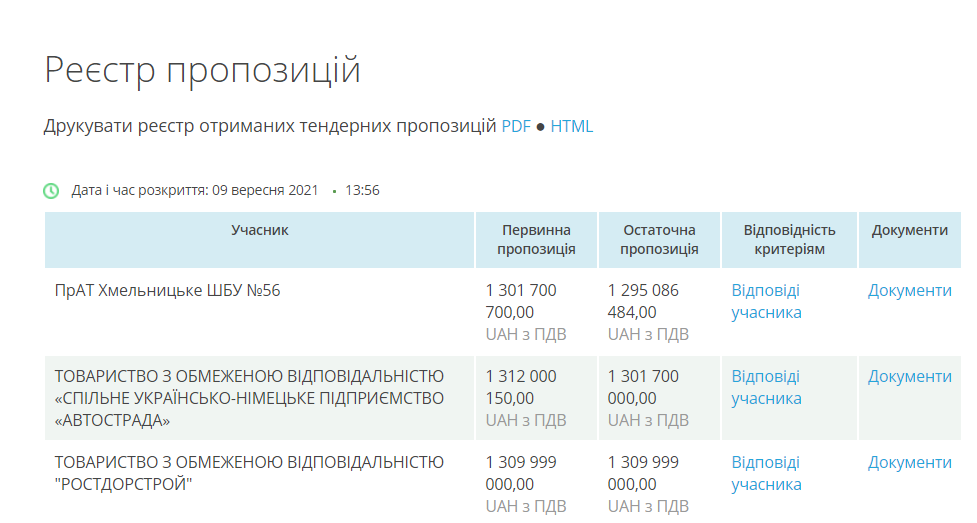Click the Відповідність критеріям column header
Viewport: 977px width, 523px height.
pyautogui.click(x=789, y=239)
